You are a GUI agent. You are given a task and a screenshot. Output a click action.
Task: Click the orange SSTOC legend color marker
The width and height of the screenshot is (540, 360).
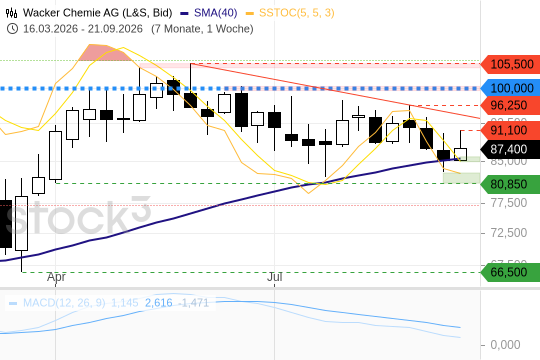(x=250, y=13)
